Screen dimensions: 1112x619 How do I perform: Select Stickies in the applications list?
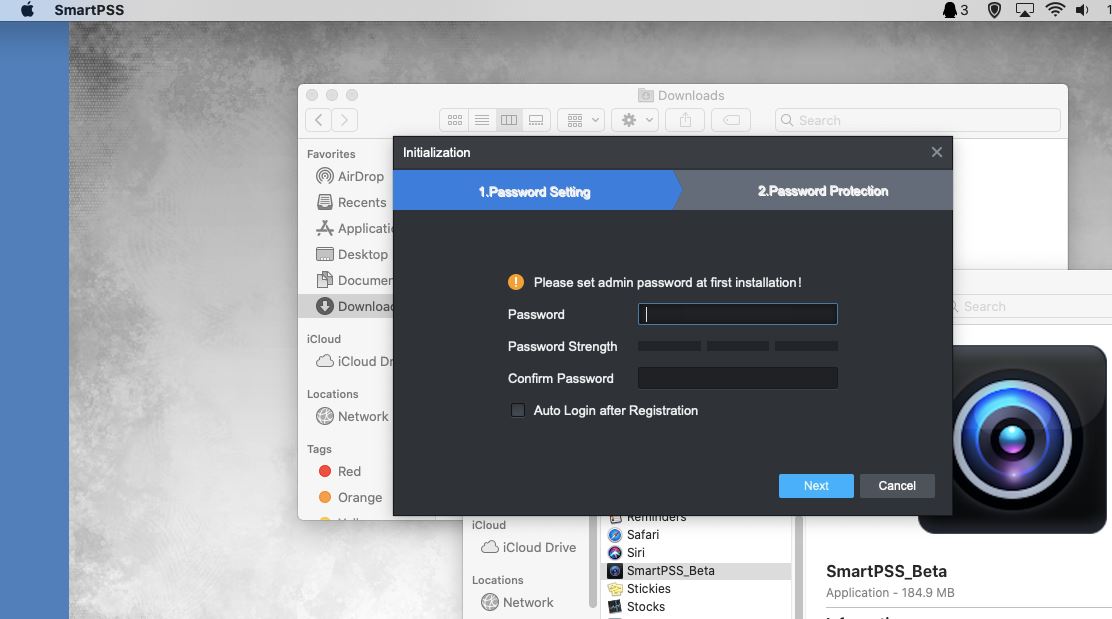point(640,589)
